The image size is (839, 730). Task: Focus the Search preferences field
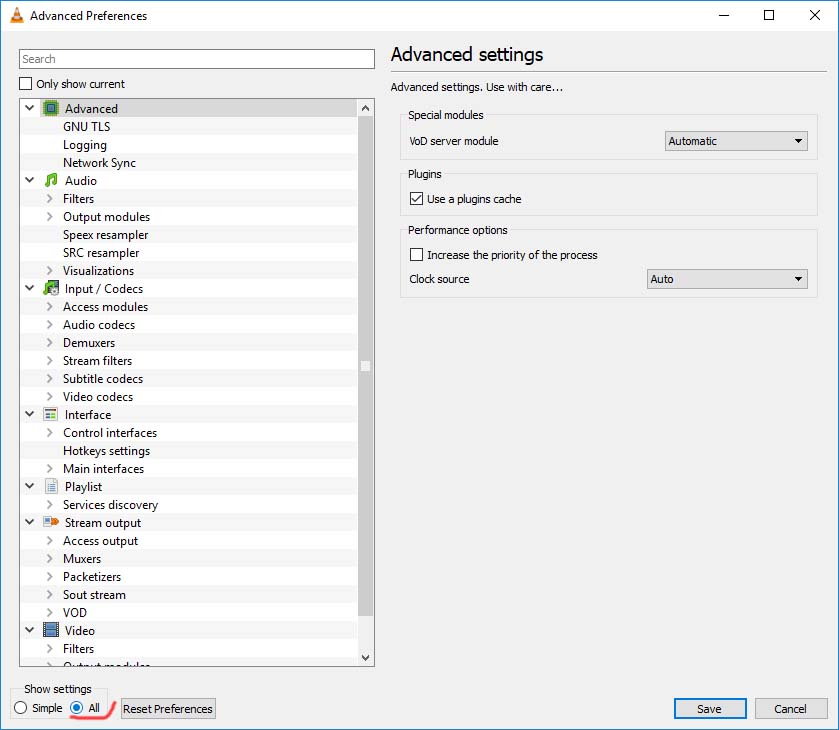point(196,59)
